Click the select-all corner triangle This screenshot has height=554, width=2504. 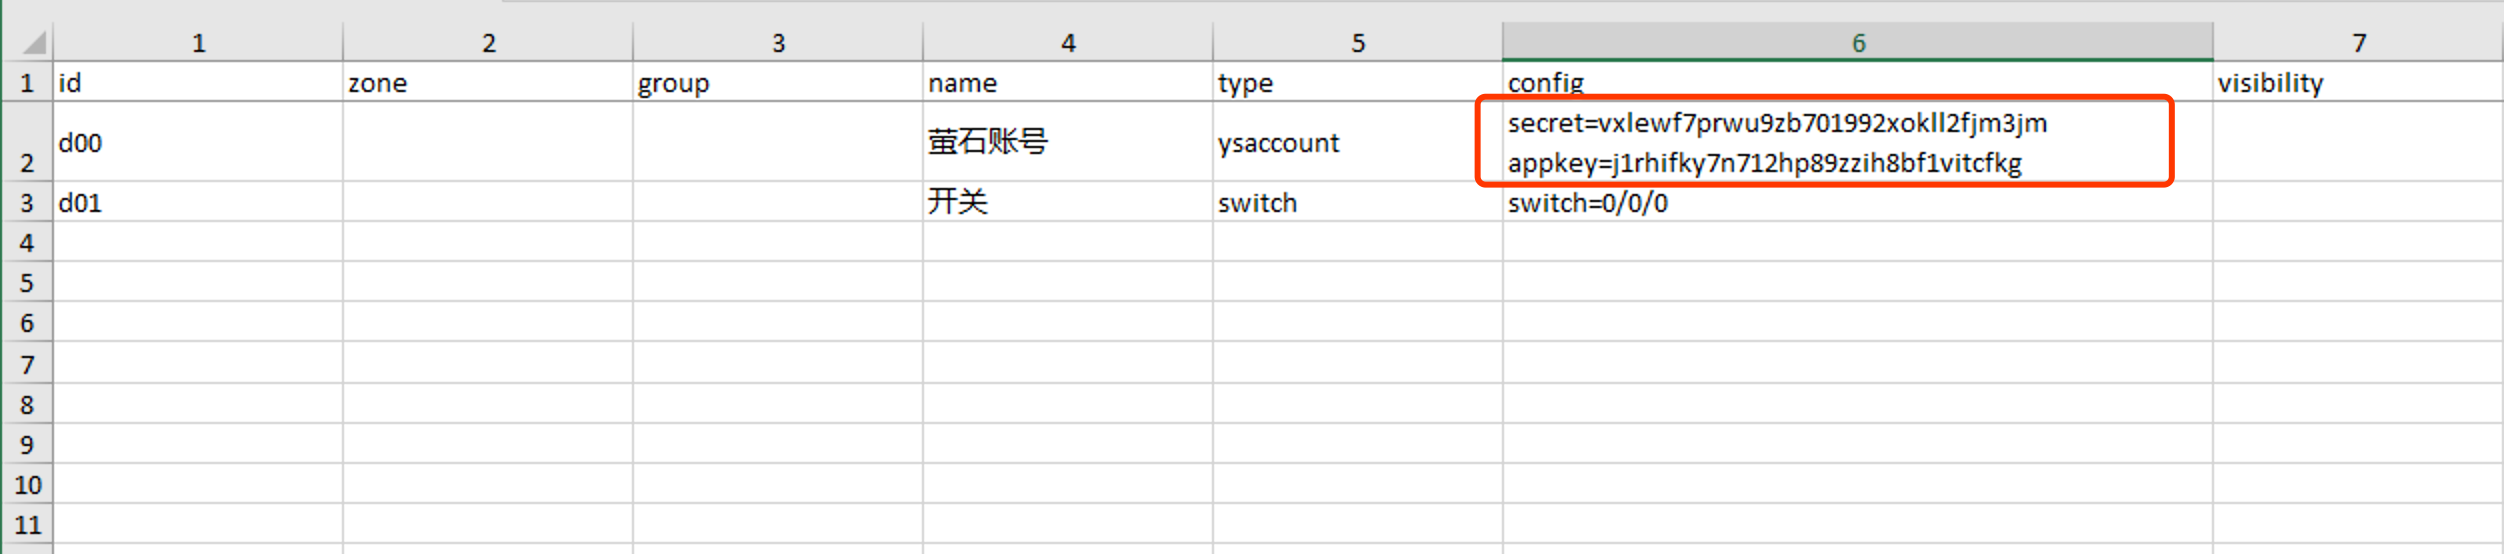pos(35,42)
